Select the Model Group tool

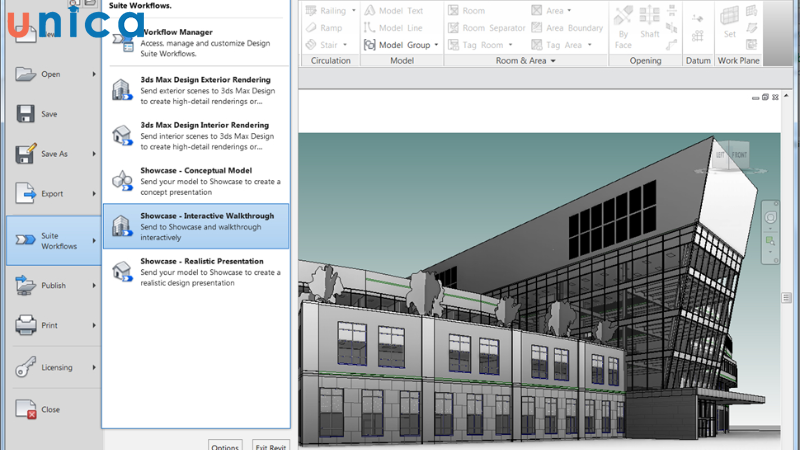[397, 45]
